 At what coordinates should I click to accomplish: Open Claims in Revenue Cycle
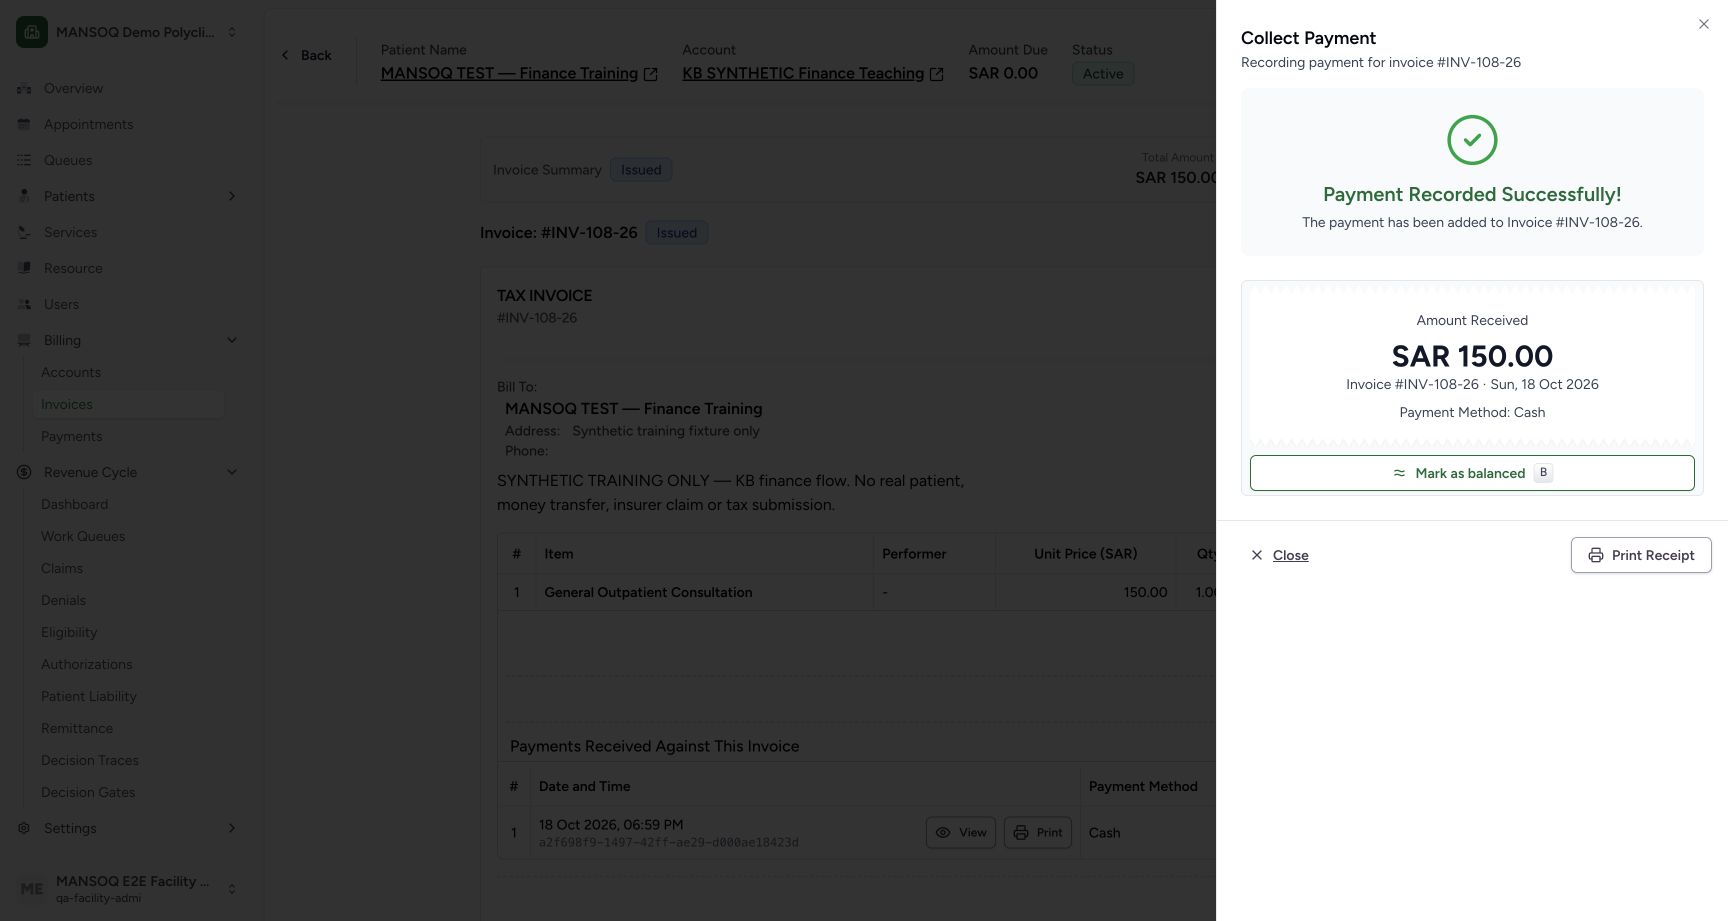pyautogui.click(x=62, y=568)
